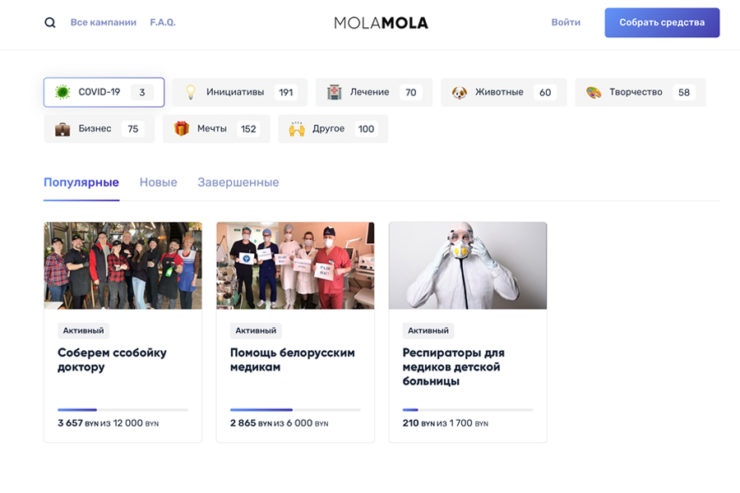Click Активный badge on Помощь белорусским медикам card

(256, 331)
